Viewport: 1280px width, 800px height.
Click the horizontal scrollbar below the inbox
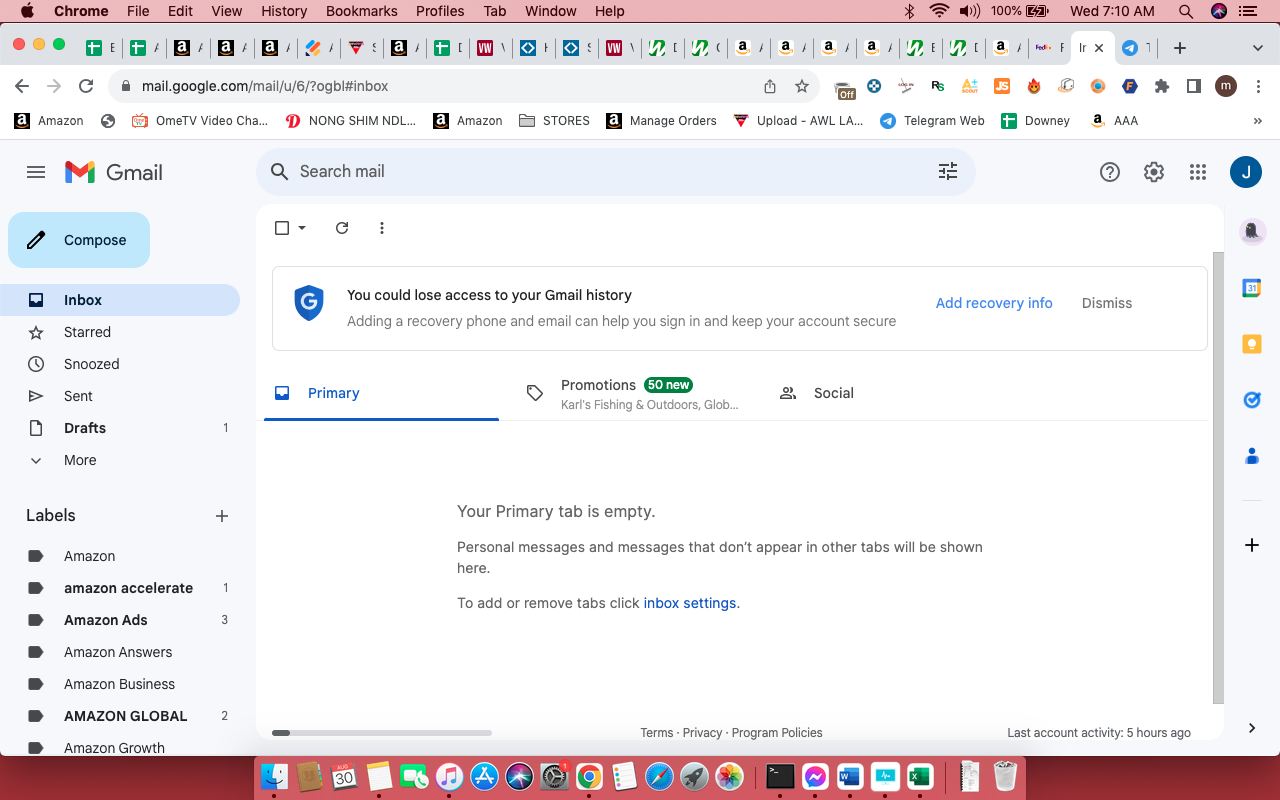click(x=381, y=733)
